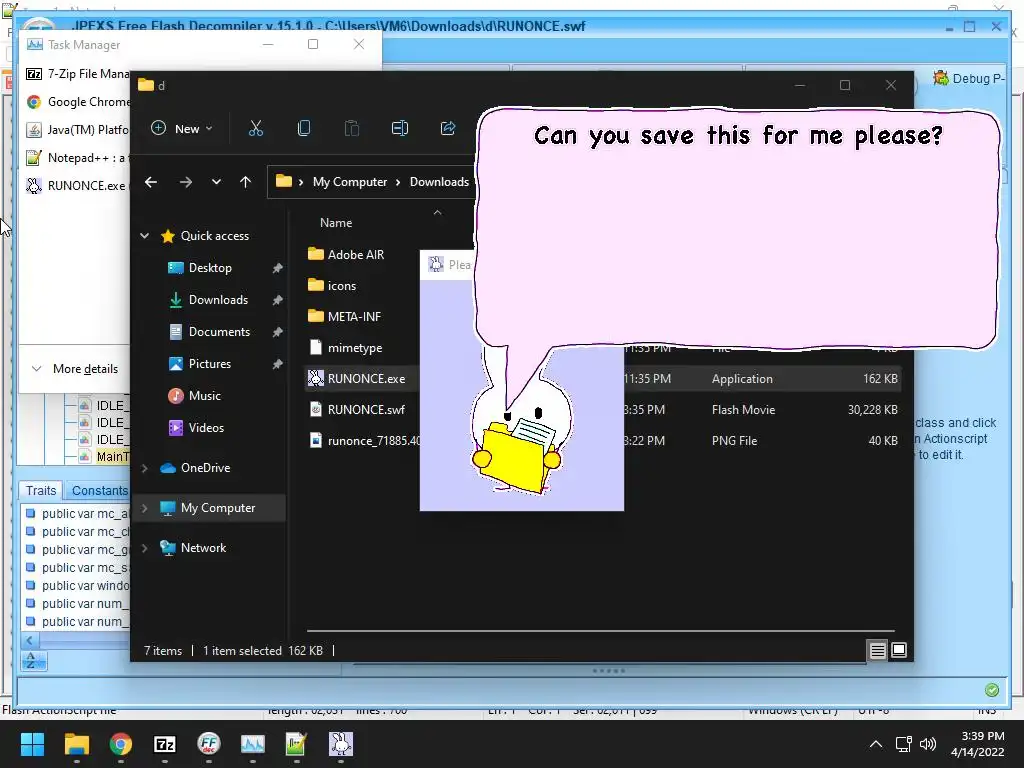1024x768 pixels.
Task: Select the Network item in sidebar
Action: click(x=203, y=548)
